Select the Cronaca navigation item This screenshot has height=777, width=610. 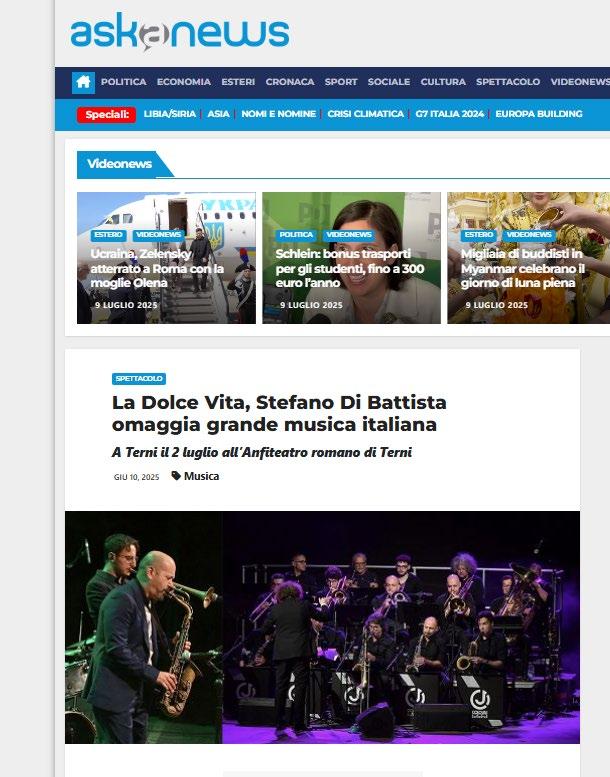point(290,82)
